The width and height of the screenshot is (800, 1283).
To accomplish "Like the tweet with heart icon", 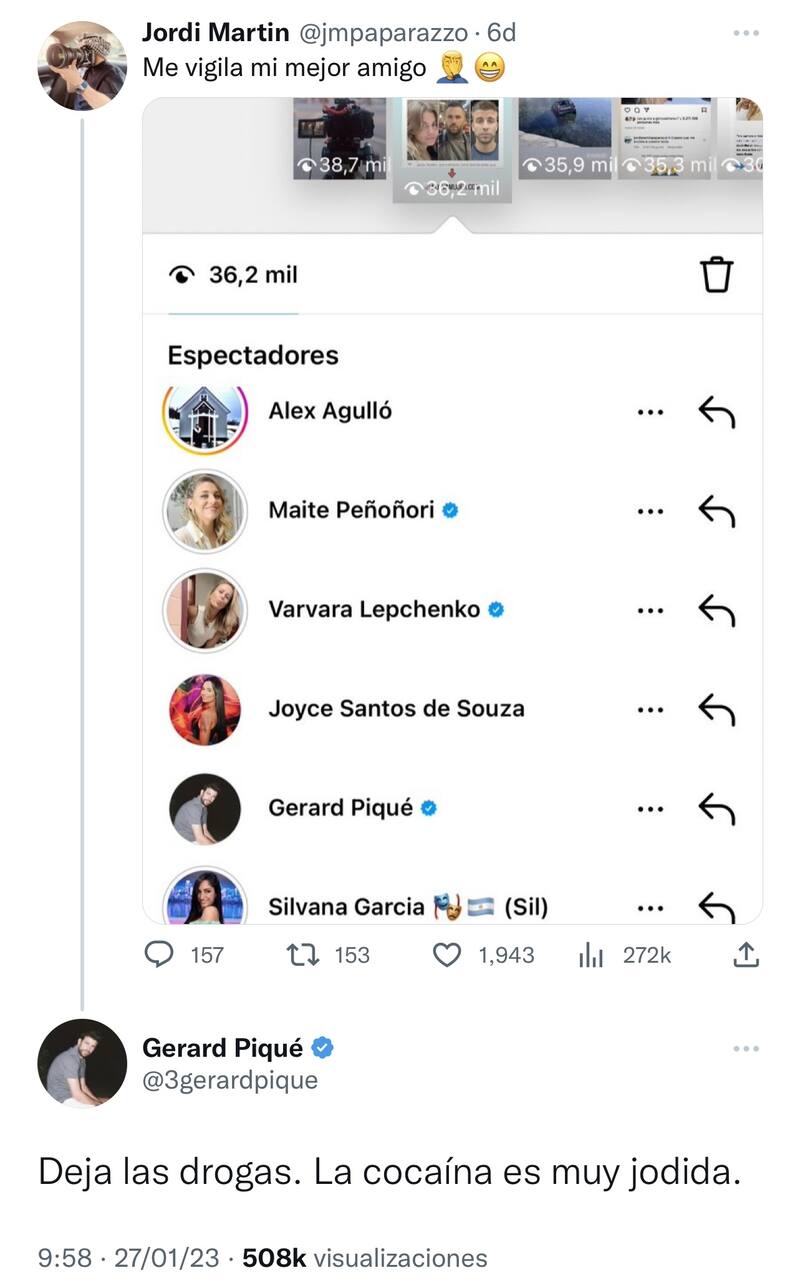I will (446, 955).
